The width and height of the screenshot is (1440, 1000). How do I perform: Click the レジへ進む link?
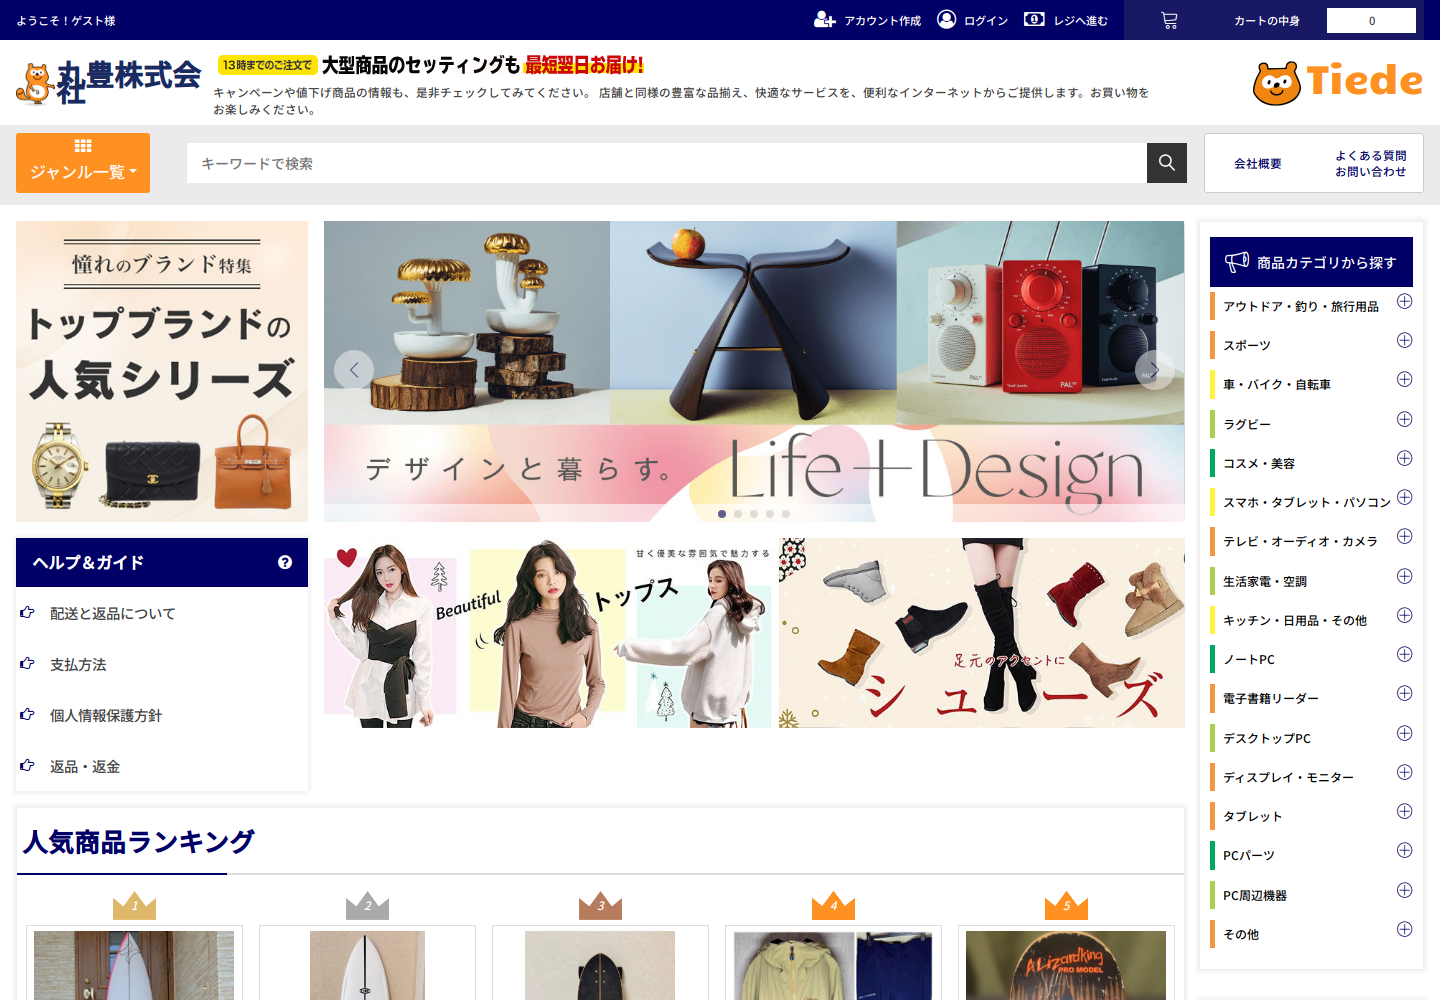pyautogui.click(x=1080, y=20)
